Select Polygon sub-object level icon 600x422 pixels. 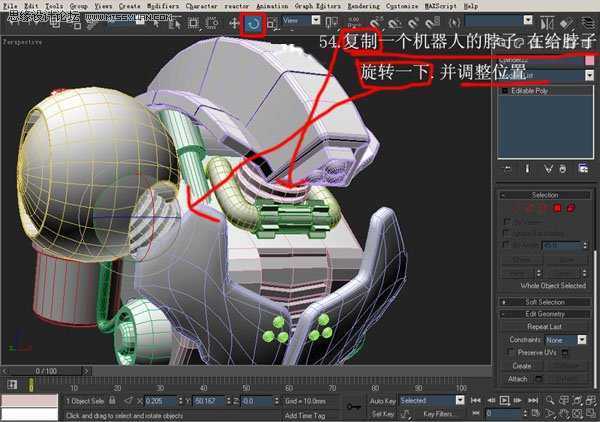click(x=557, y=208)
